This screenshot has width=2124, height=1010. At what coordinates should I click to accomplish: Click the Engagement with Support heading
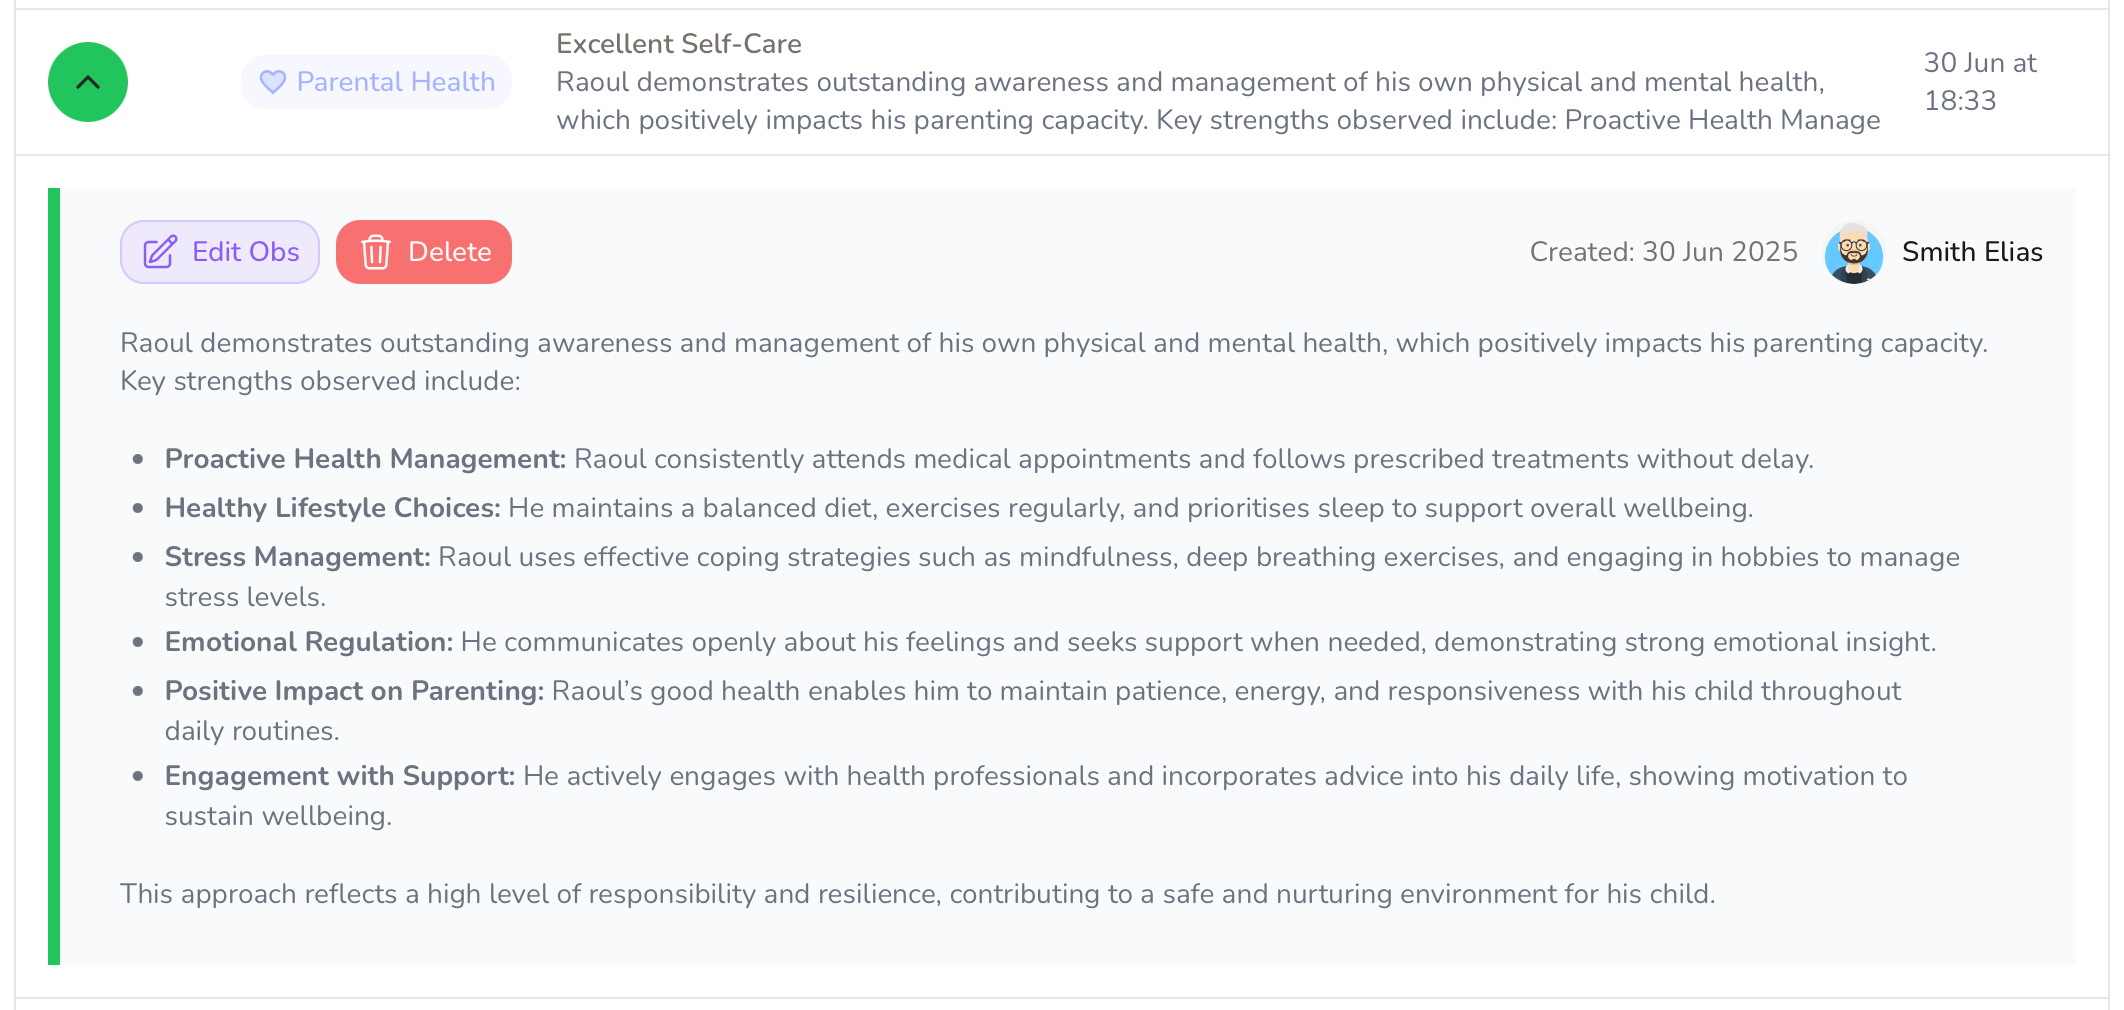[x=340, y=776]
